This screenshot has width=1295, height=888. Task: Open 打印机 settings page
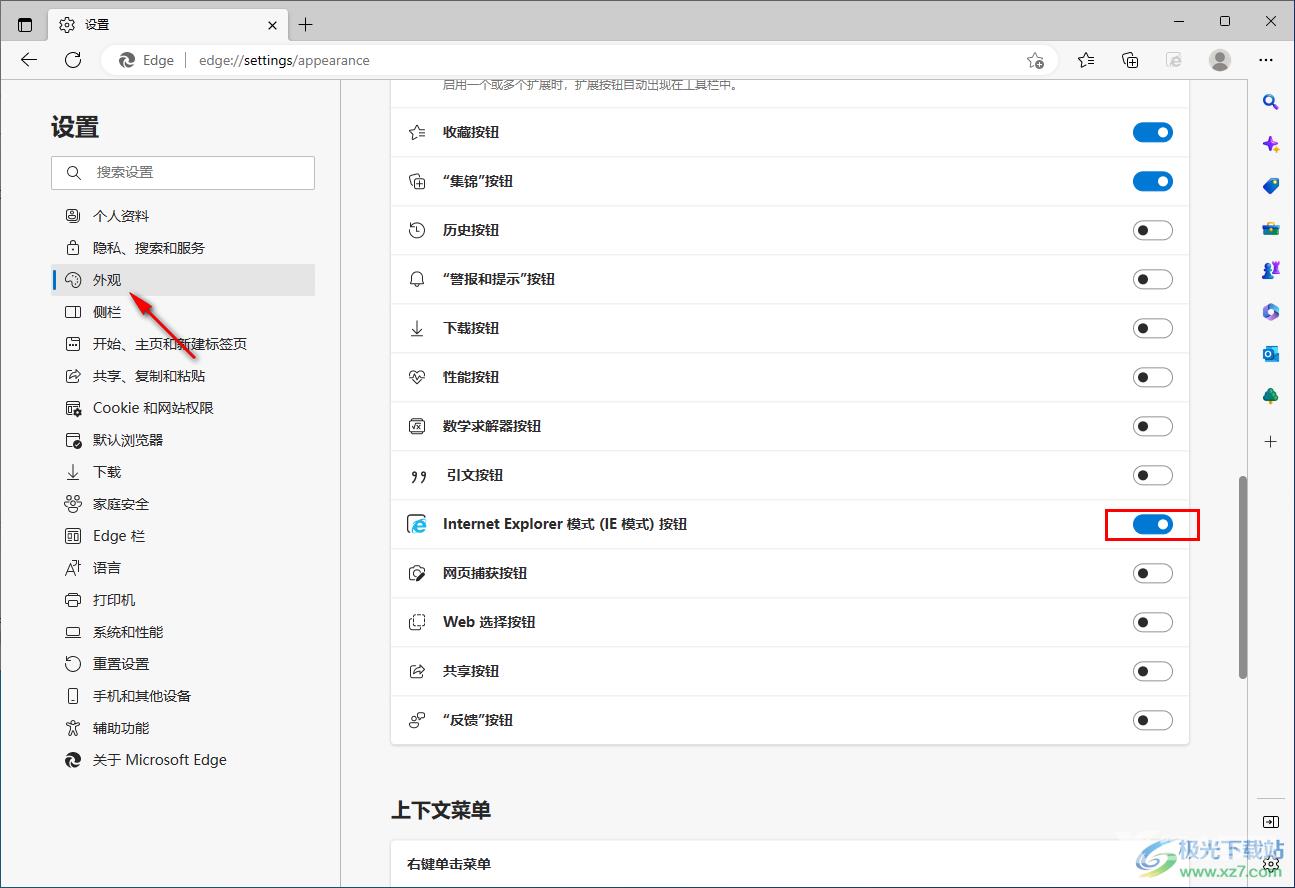pos(183,600)
